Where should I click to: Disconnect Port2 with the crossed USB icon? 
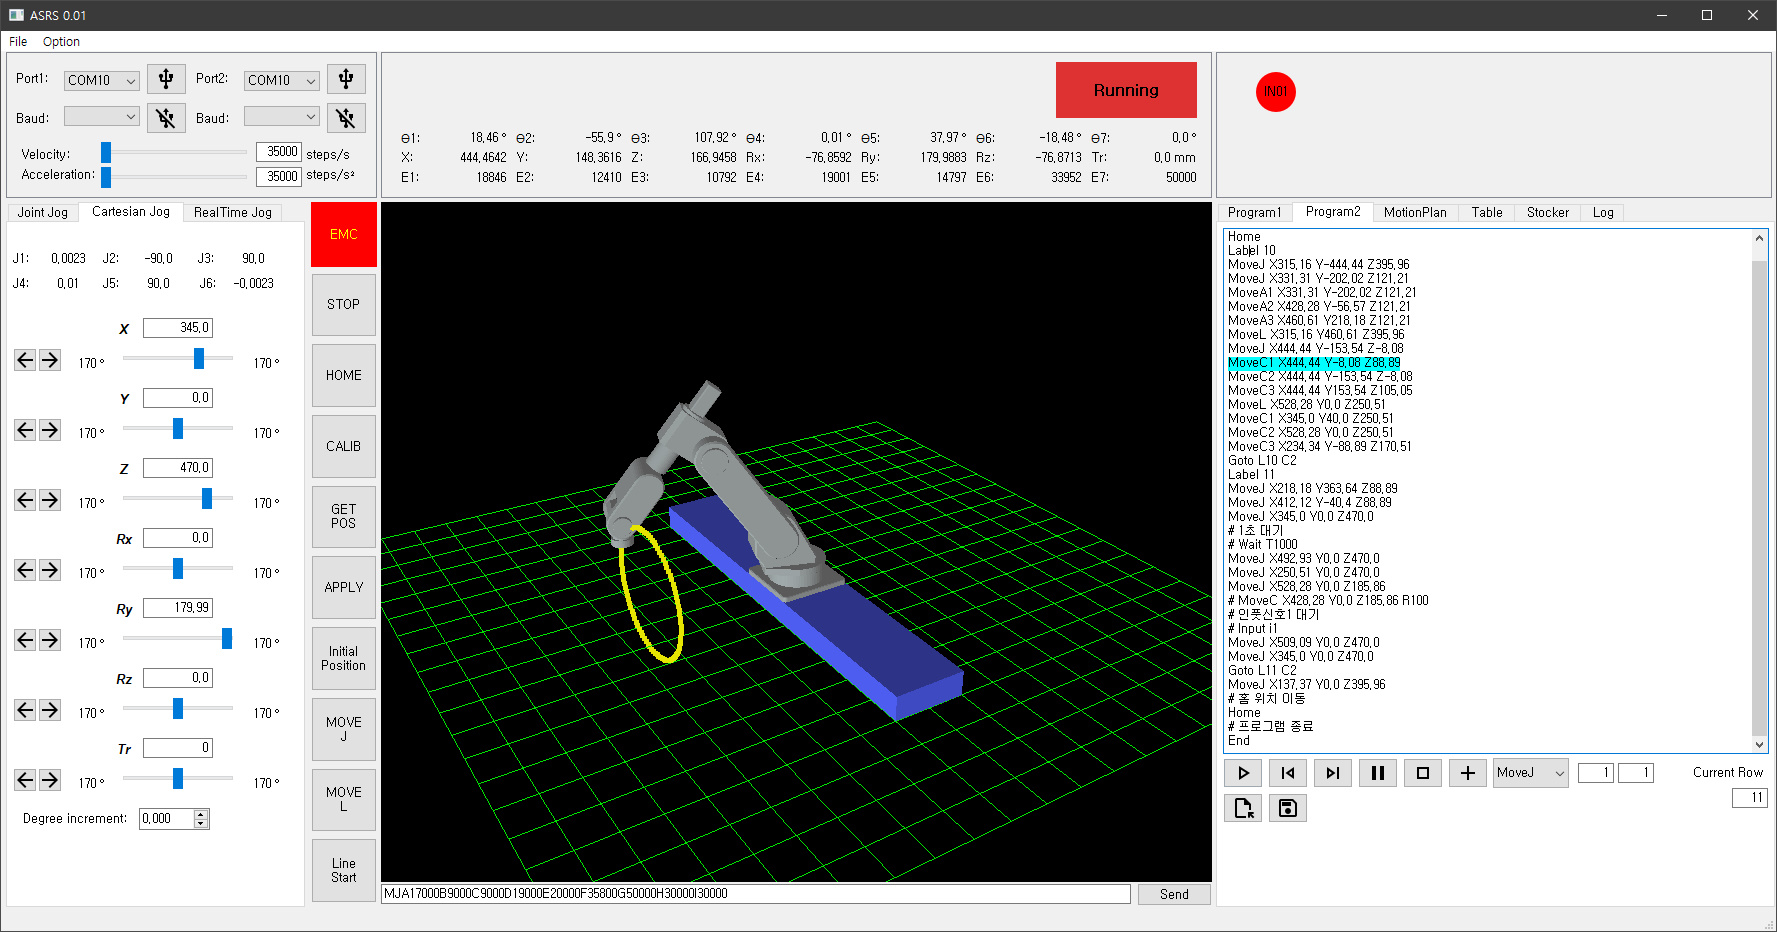(346, 118)
